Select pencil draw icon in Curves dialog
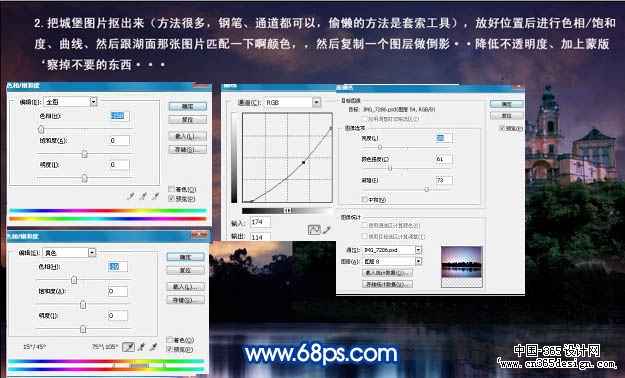The image size is (625, 378). pos(327,230)
